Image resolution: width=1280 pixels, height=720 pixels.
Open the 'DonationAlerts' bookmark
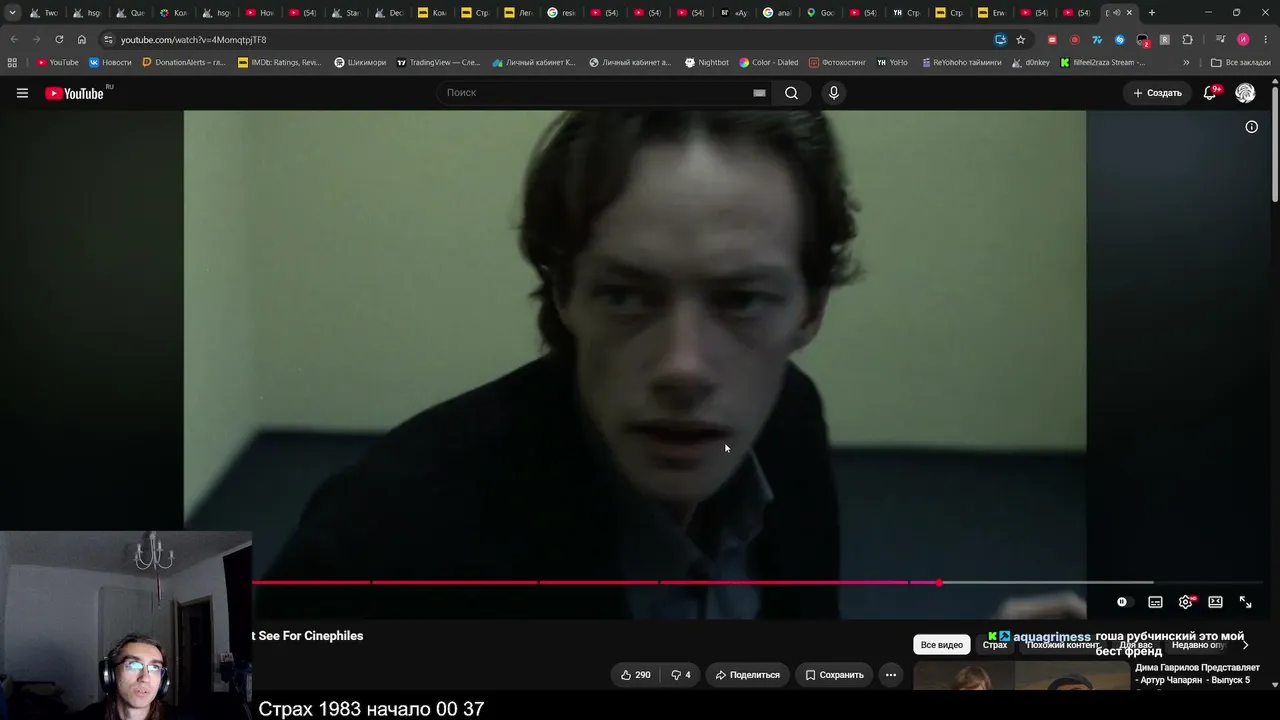(184, 62)
